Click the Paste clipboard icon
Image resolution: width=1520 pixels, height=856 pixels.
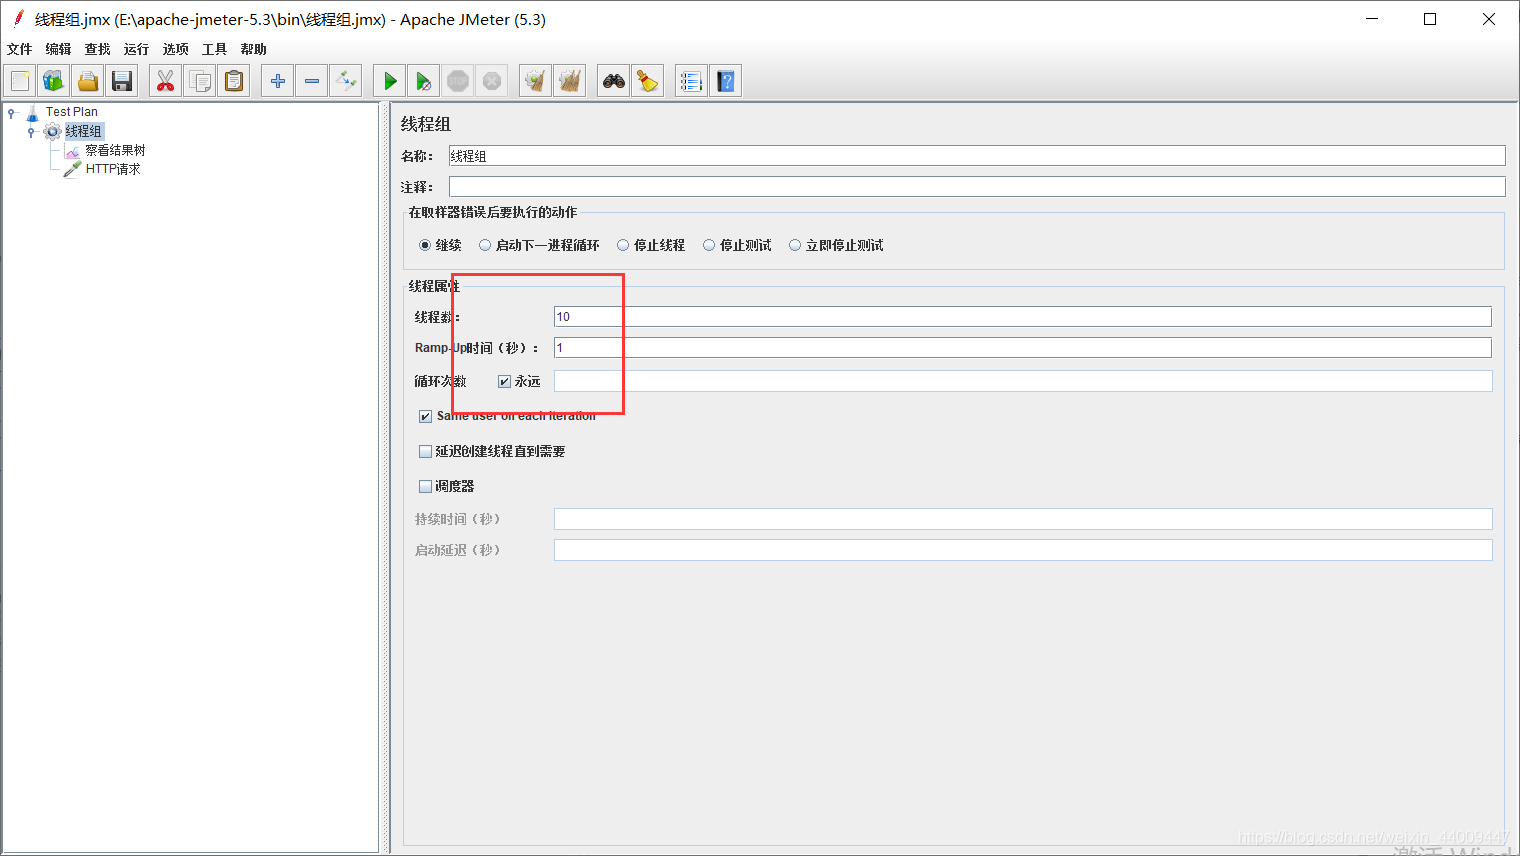click(x=234, y=81)
